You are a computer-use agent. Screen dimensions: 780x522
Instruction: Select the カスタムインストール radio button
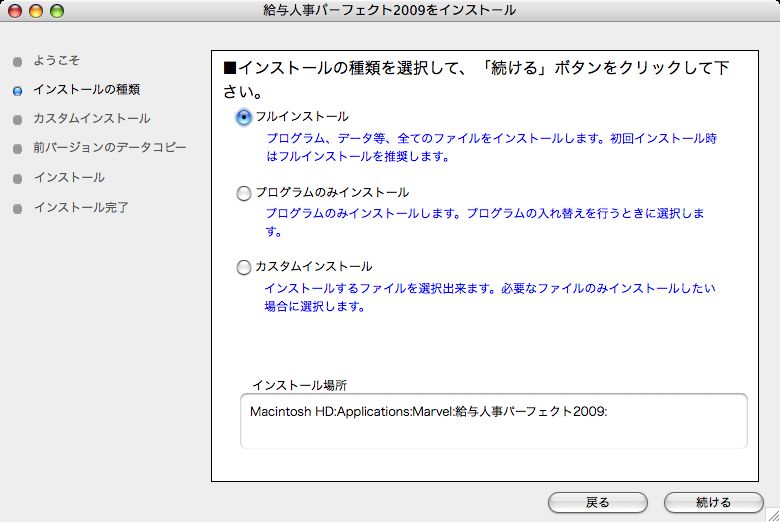pos(244,267)
